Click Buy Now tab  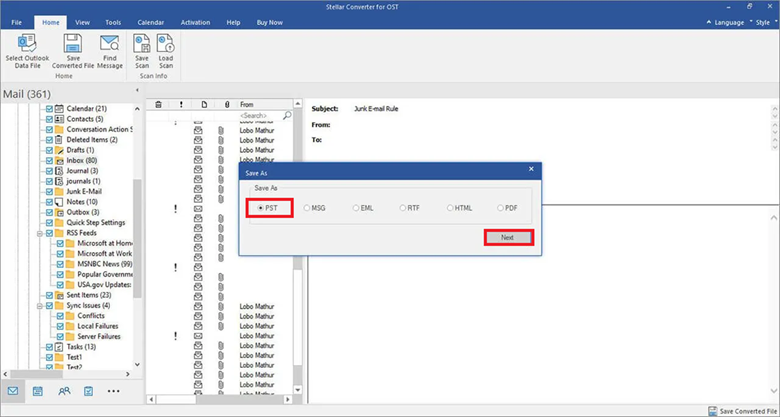pyautogui.click(x=270, y=22)
